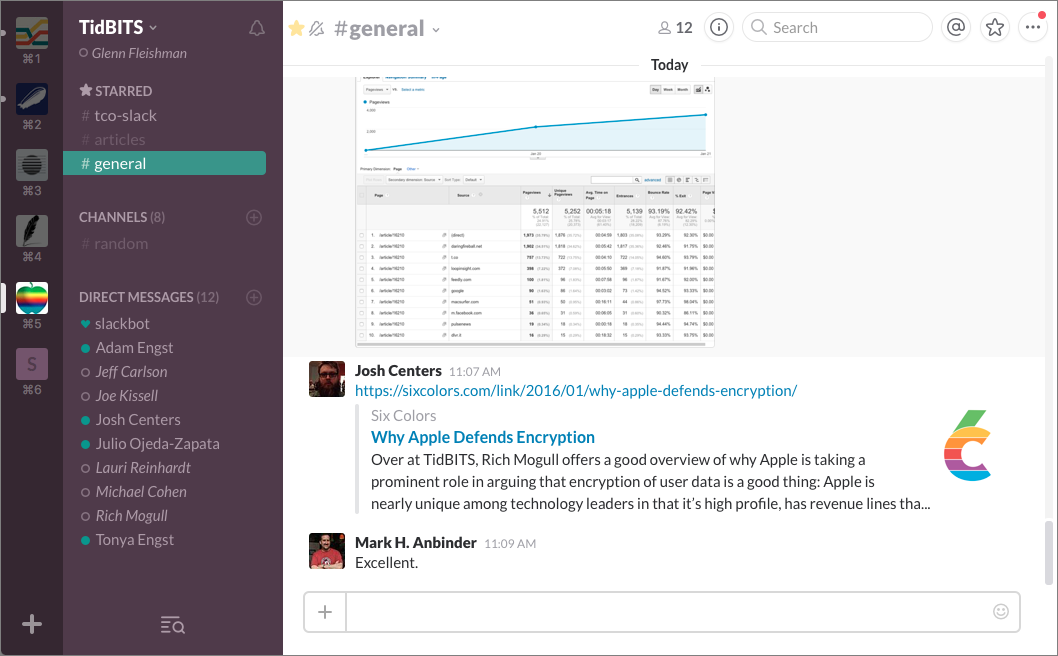Attach content via plus icon beside message field
This screenshot has height=656, width=1058.
(324, 611)
